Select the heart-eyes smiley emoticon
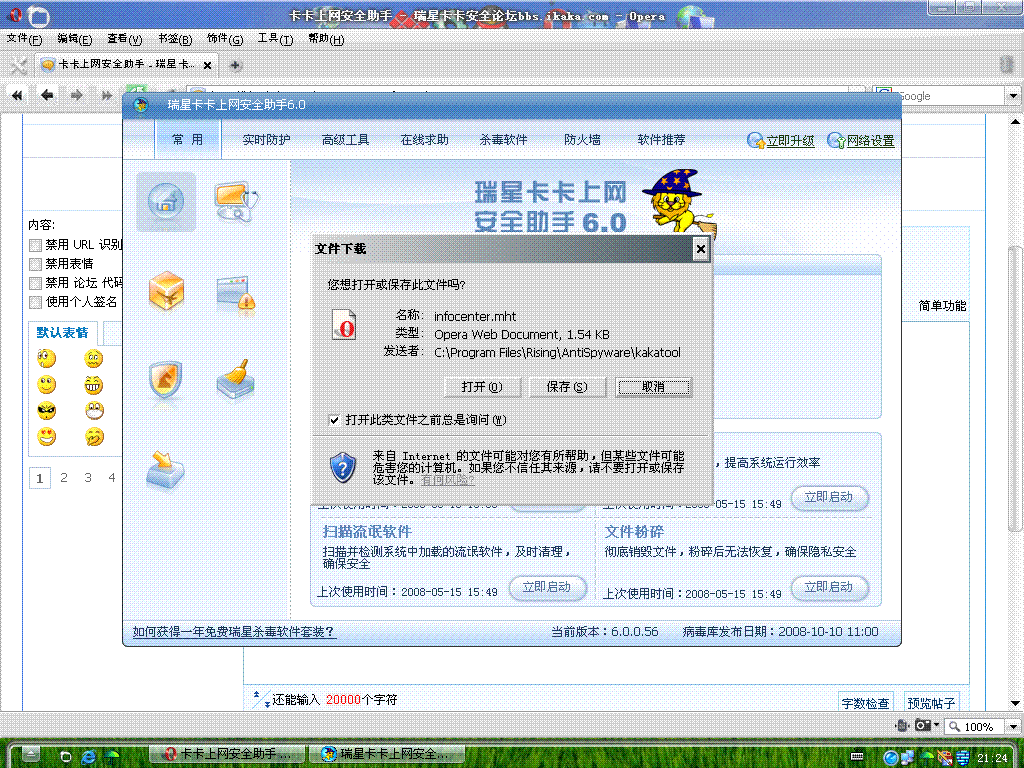Viewport: 1024px width, 768px height. tap(46, 436)
